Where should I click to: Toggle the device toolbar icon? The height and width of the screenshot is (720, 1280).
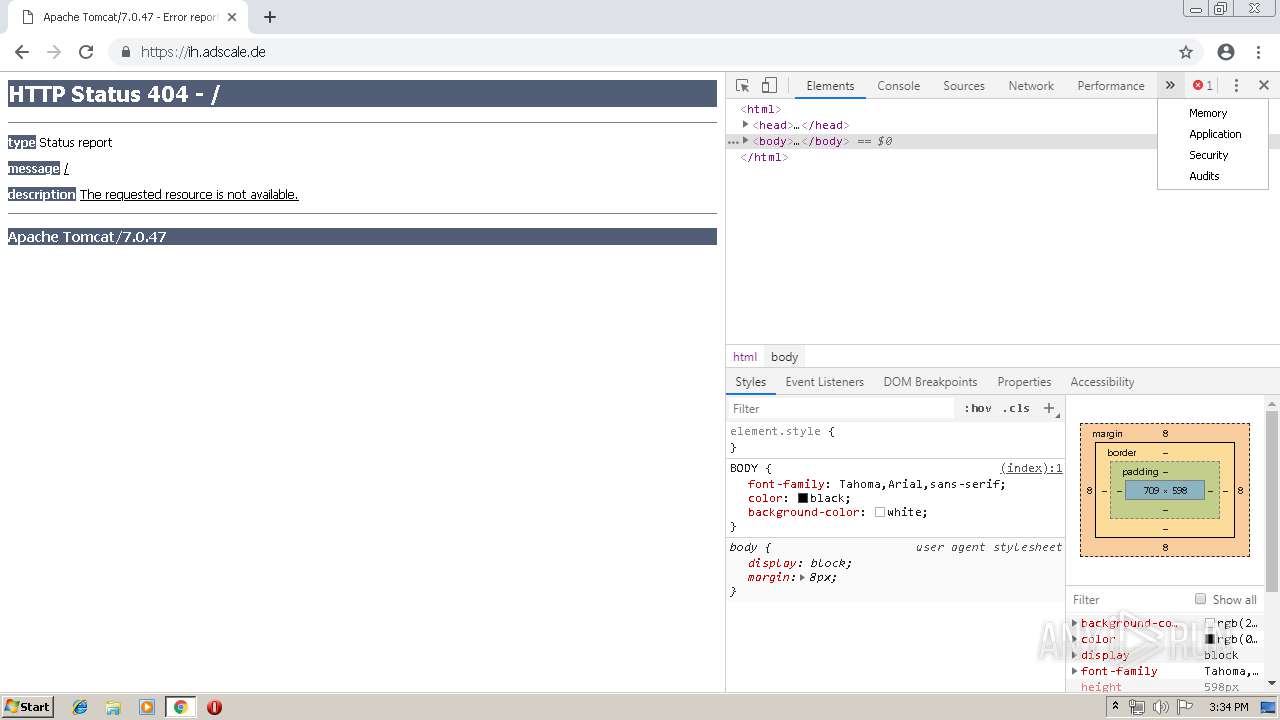click(769, 86)
